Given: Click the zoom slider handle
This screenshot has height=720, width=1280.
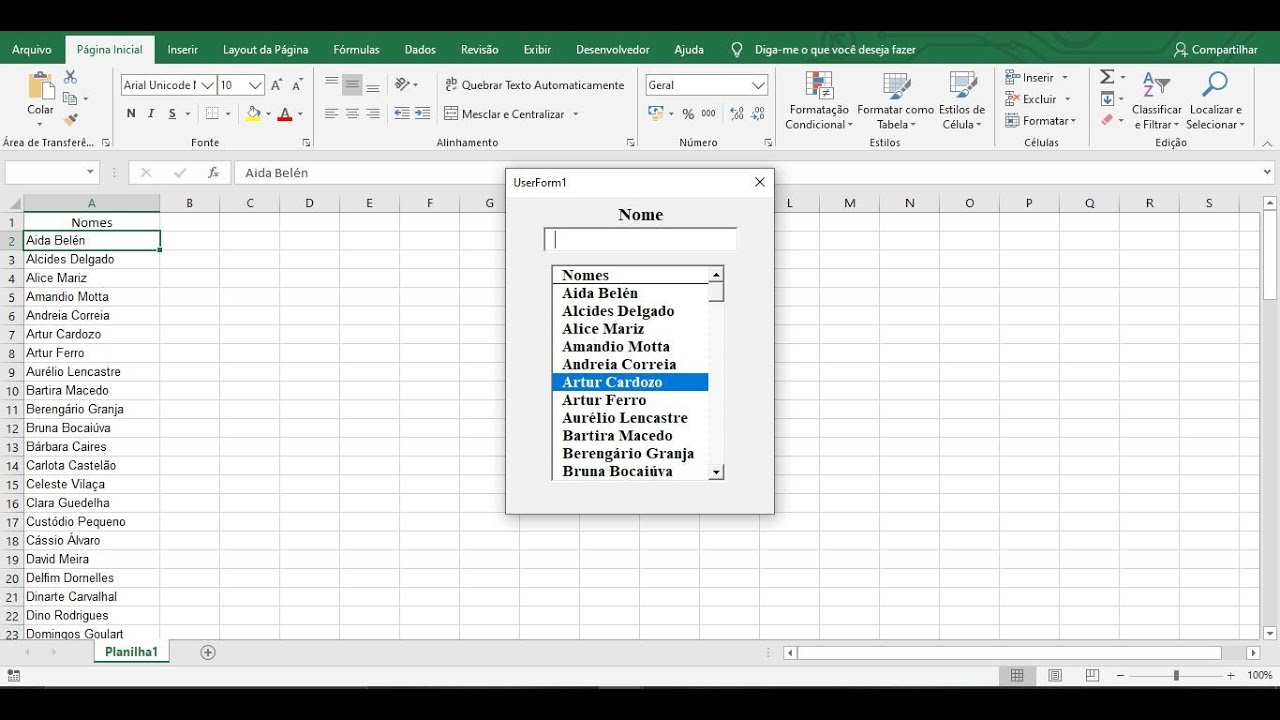Looking at the screenshot, I should (x=1176, y=676).
